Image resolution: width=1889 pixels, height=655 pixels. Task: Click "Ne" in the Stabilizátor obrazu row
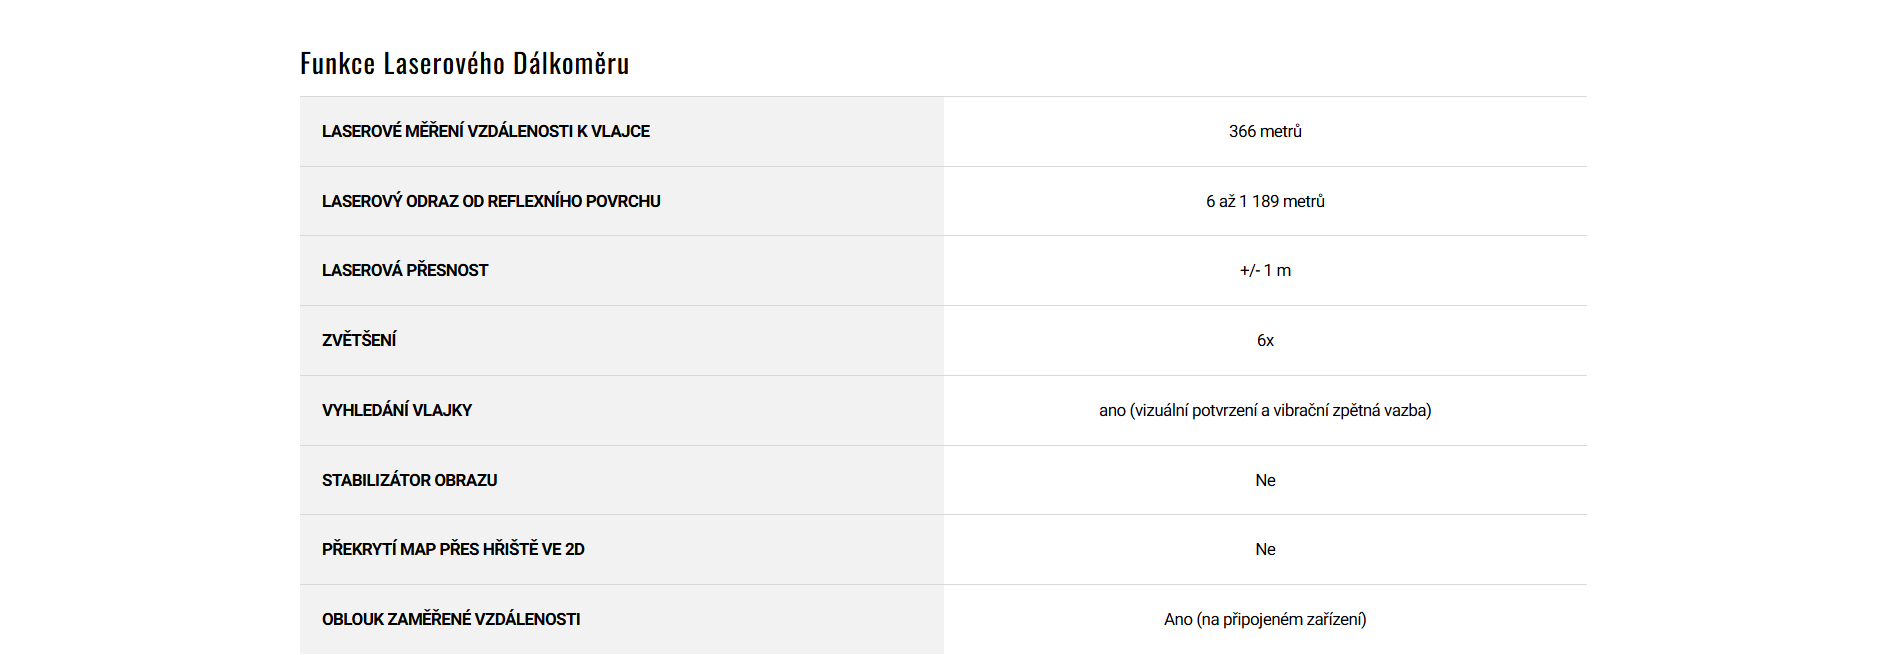click(x=1265, y=480)
